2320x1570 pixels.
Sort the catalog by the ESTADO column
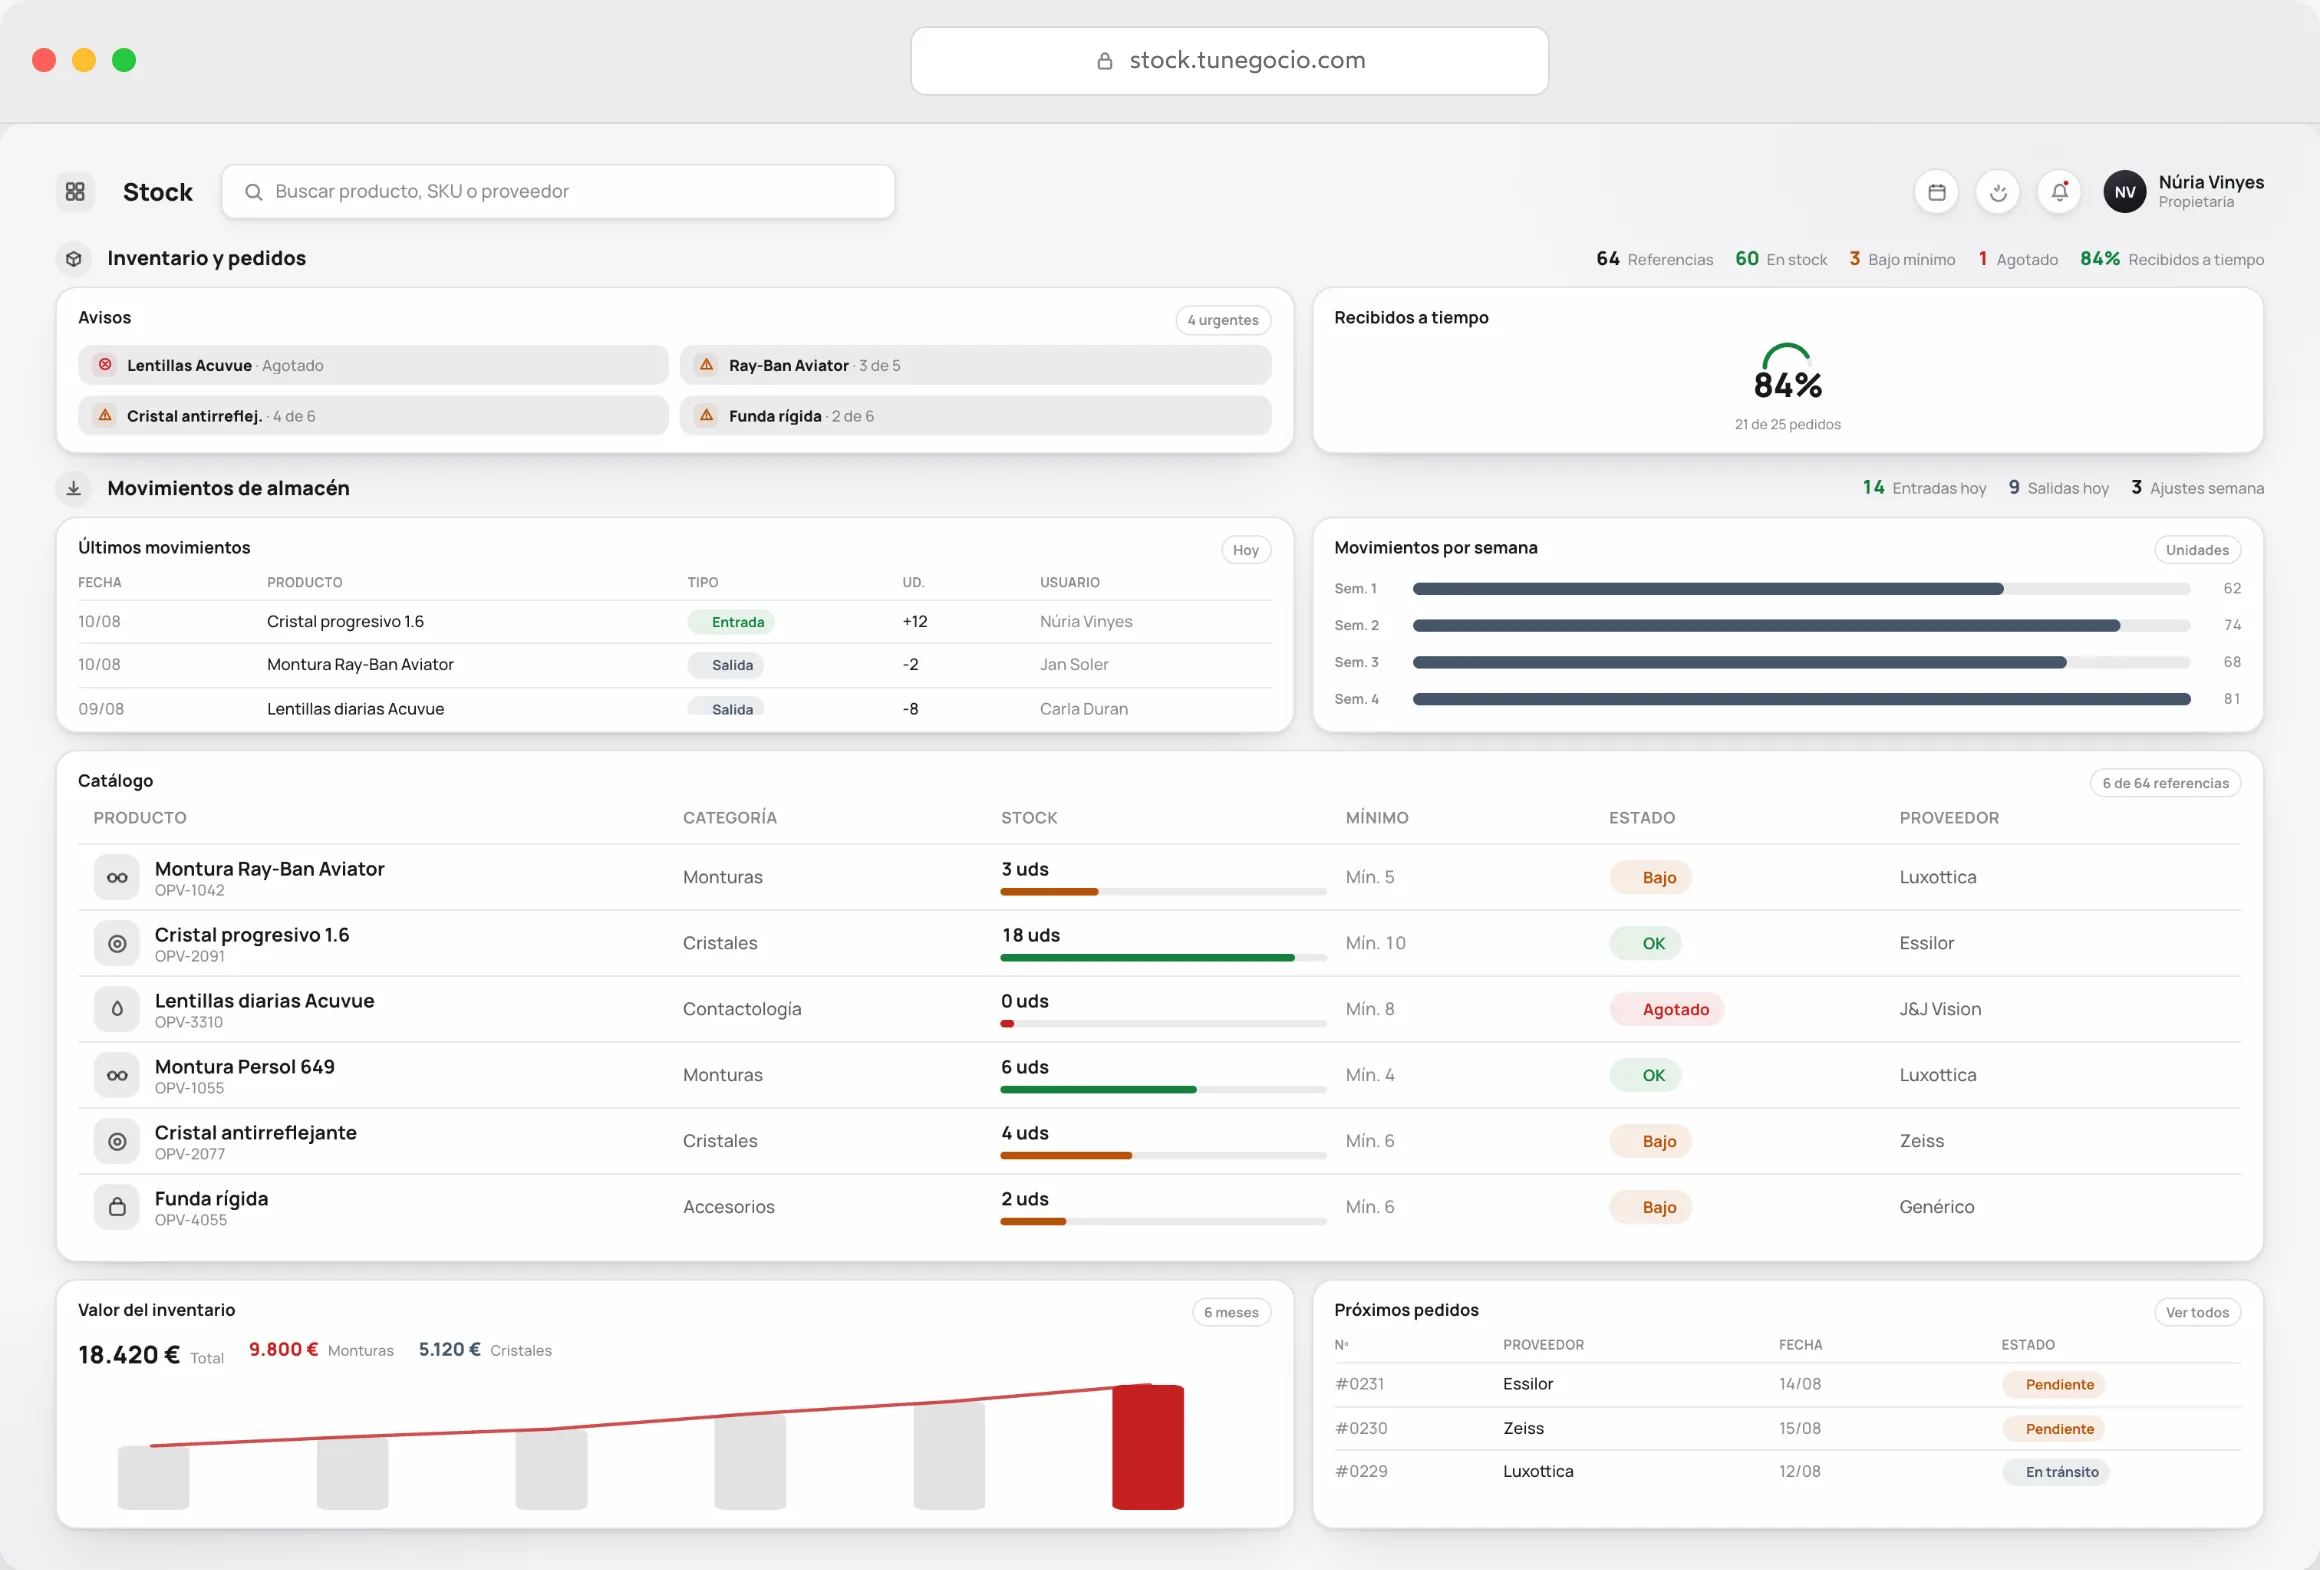tap(1641, 818)
